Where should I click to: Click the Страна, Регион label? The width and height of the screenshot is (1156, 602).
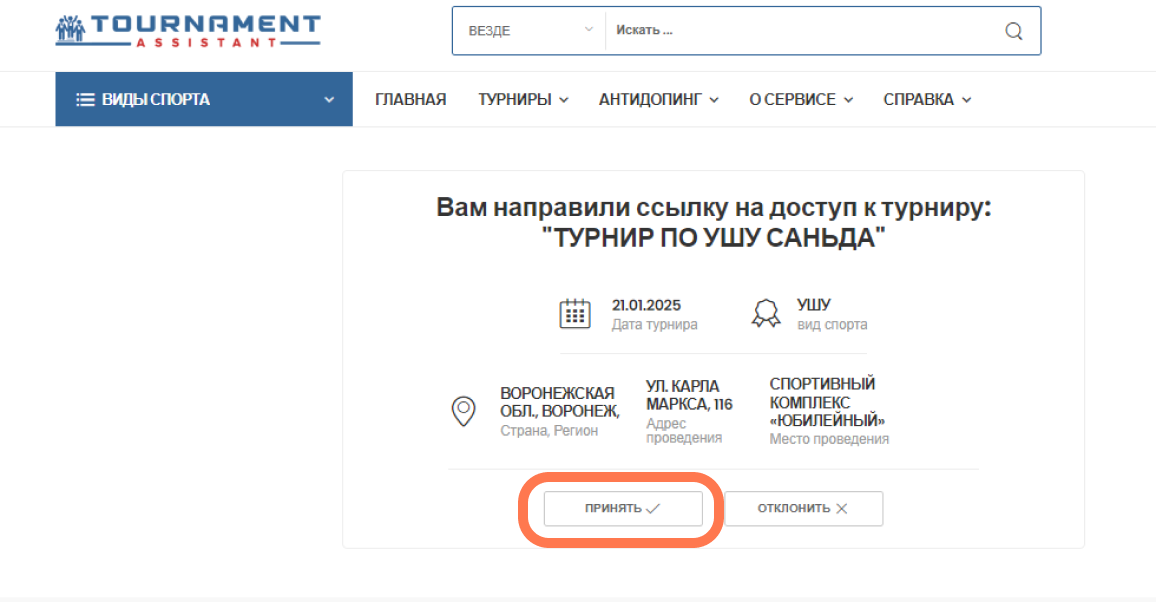549,431
